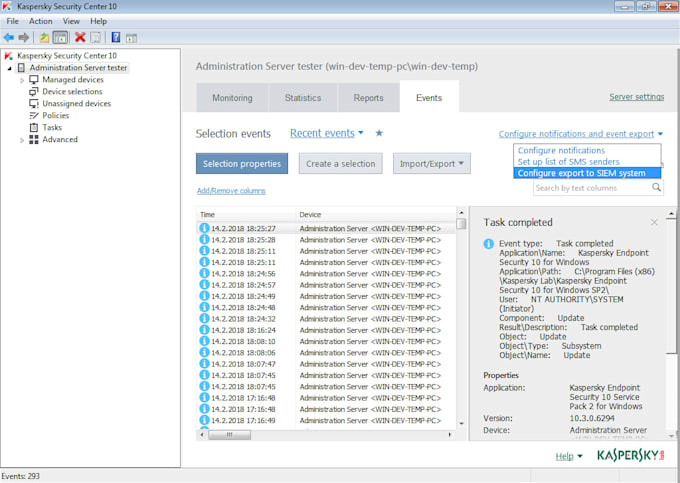Image resolution: width=680 pixels, height=483 pixels.
Task: Select the Managed devices monitor icon
Action: (34, 80)
